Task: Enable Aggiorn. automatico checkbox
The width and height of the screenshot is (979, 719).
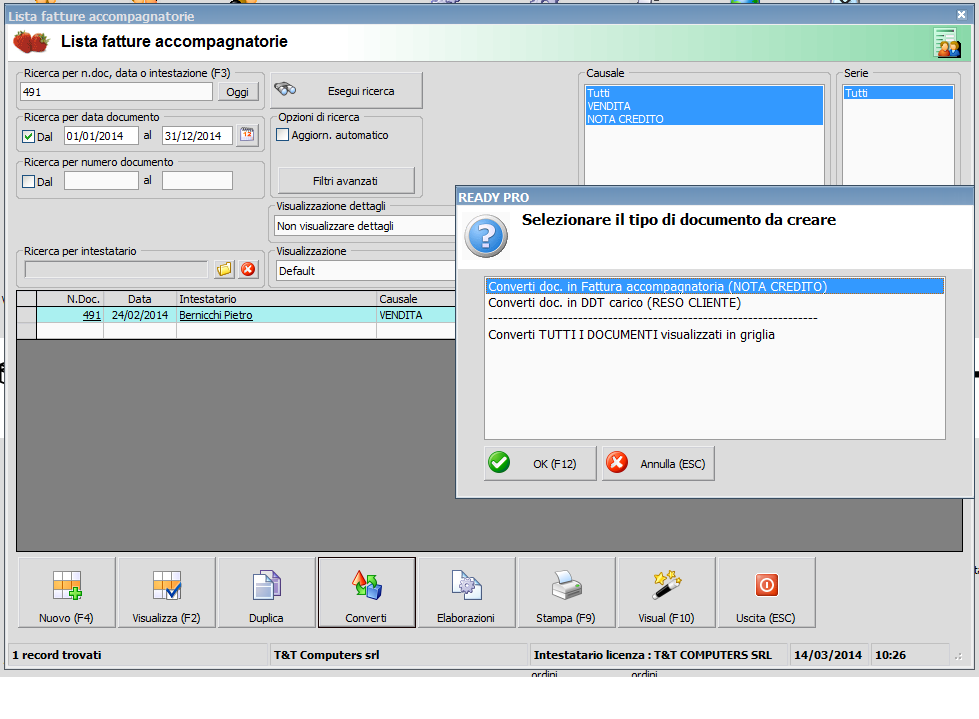Action: (x=283, y=135)
